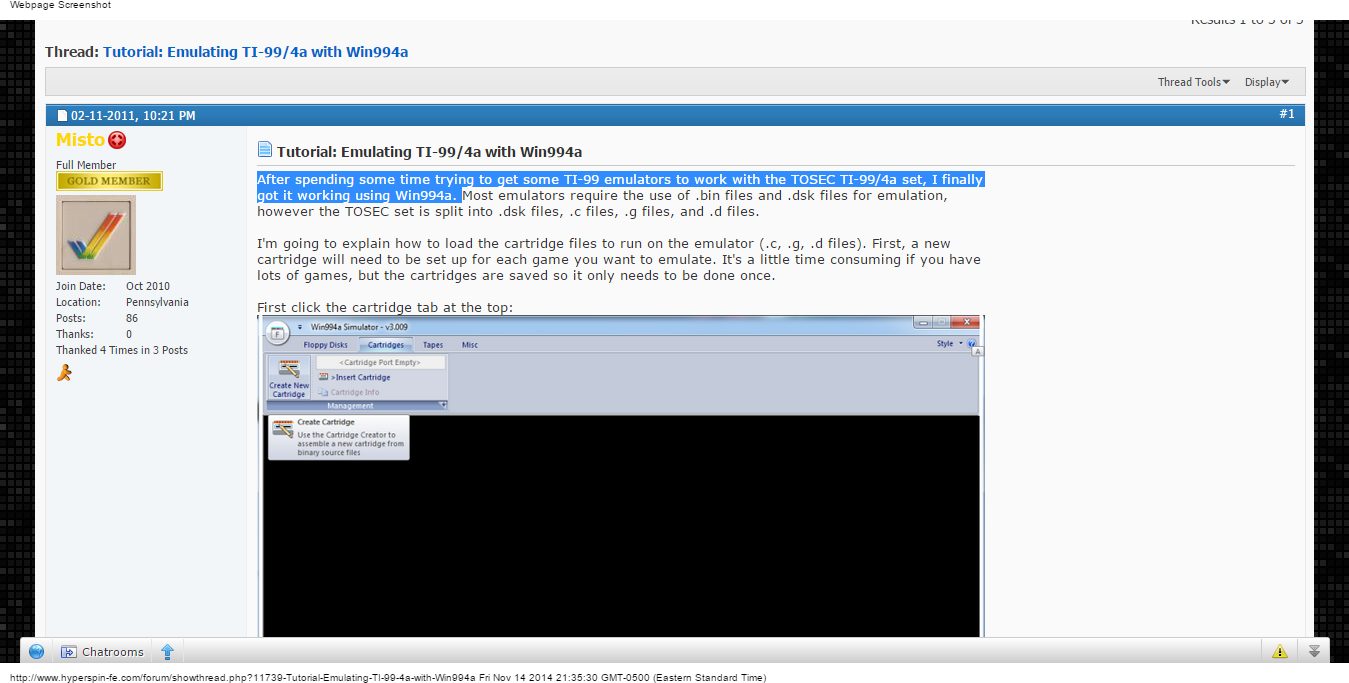Image resolution: width=1349 pixels, height=683 pixels.
Task: Click the 'Join Date: Oct 2010' text
Action: pyautogui.click(x=113, y=286)
